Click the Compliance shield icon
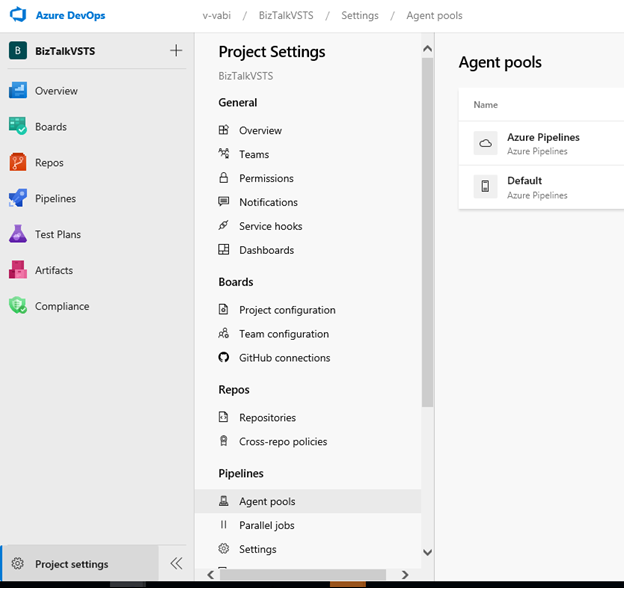 tap(18, 306)
